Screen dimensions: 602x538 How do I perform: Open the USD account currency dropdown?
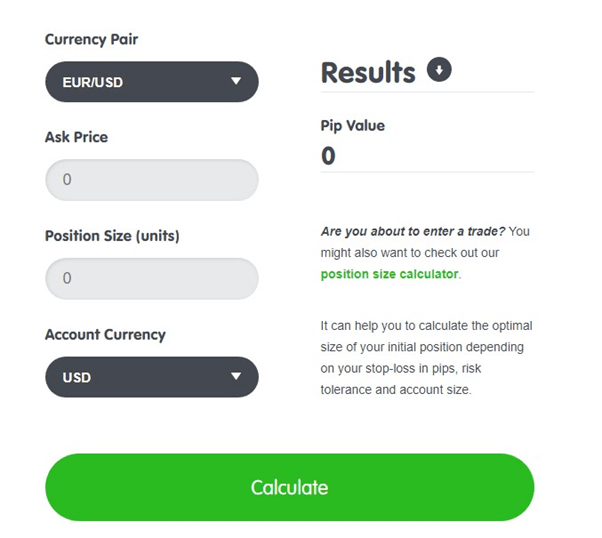[x=152, y=377]
